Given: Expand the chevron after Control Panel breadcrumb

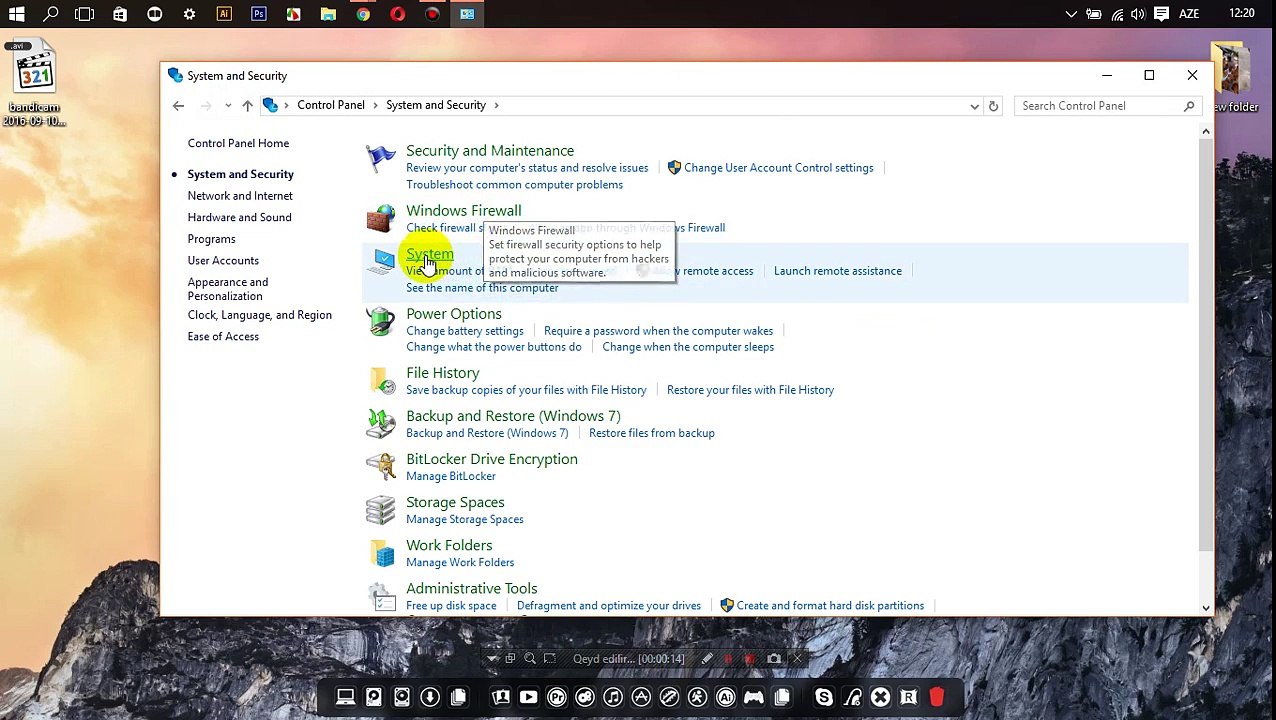Looking at the screenshot, I should (376, 105).
